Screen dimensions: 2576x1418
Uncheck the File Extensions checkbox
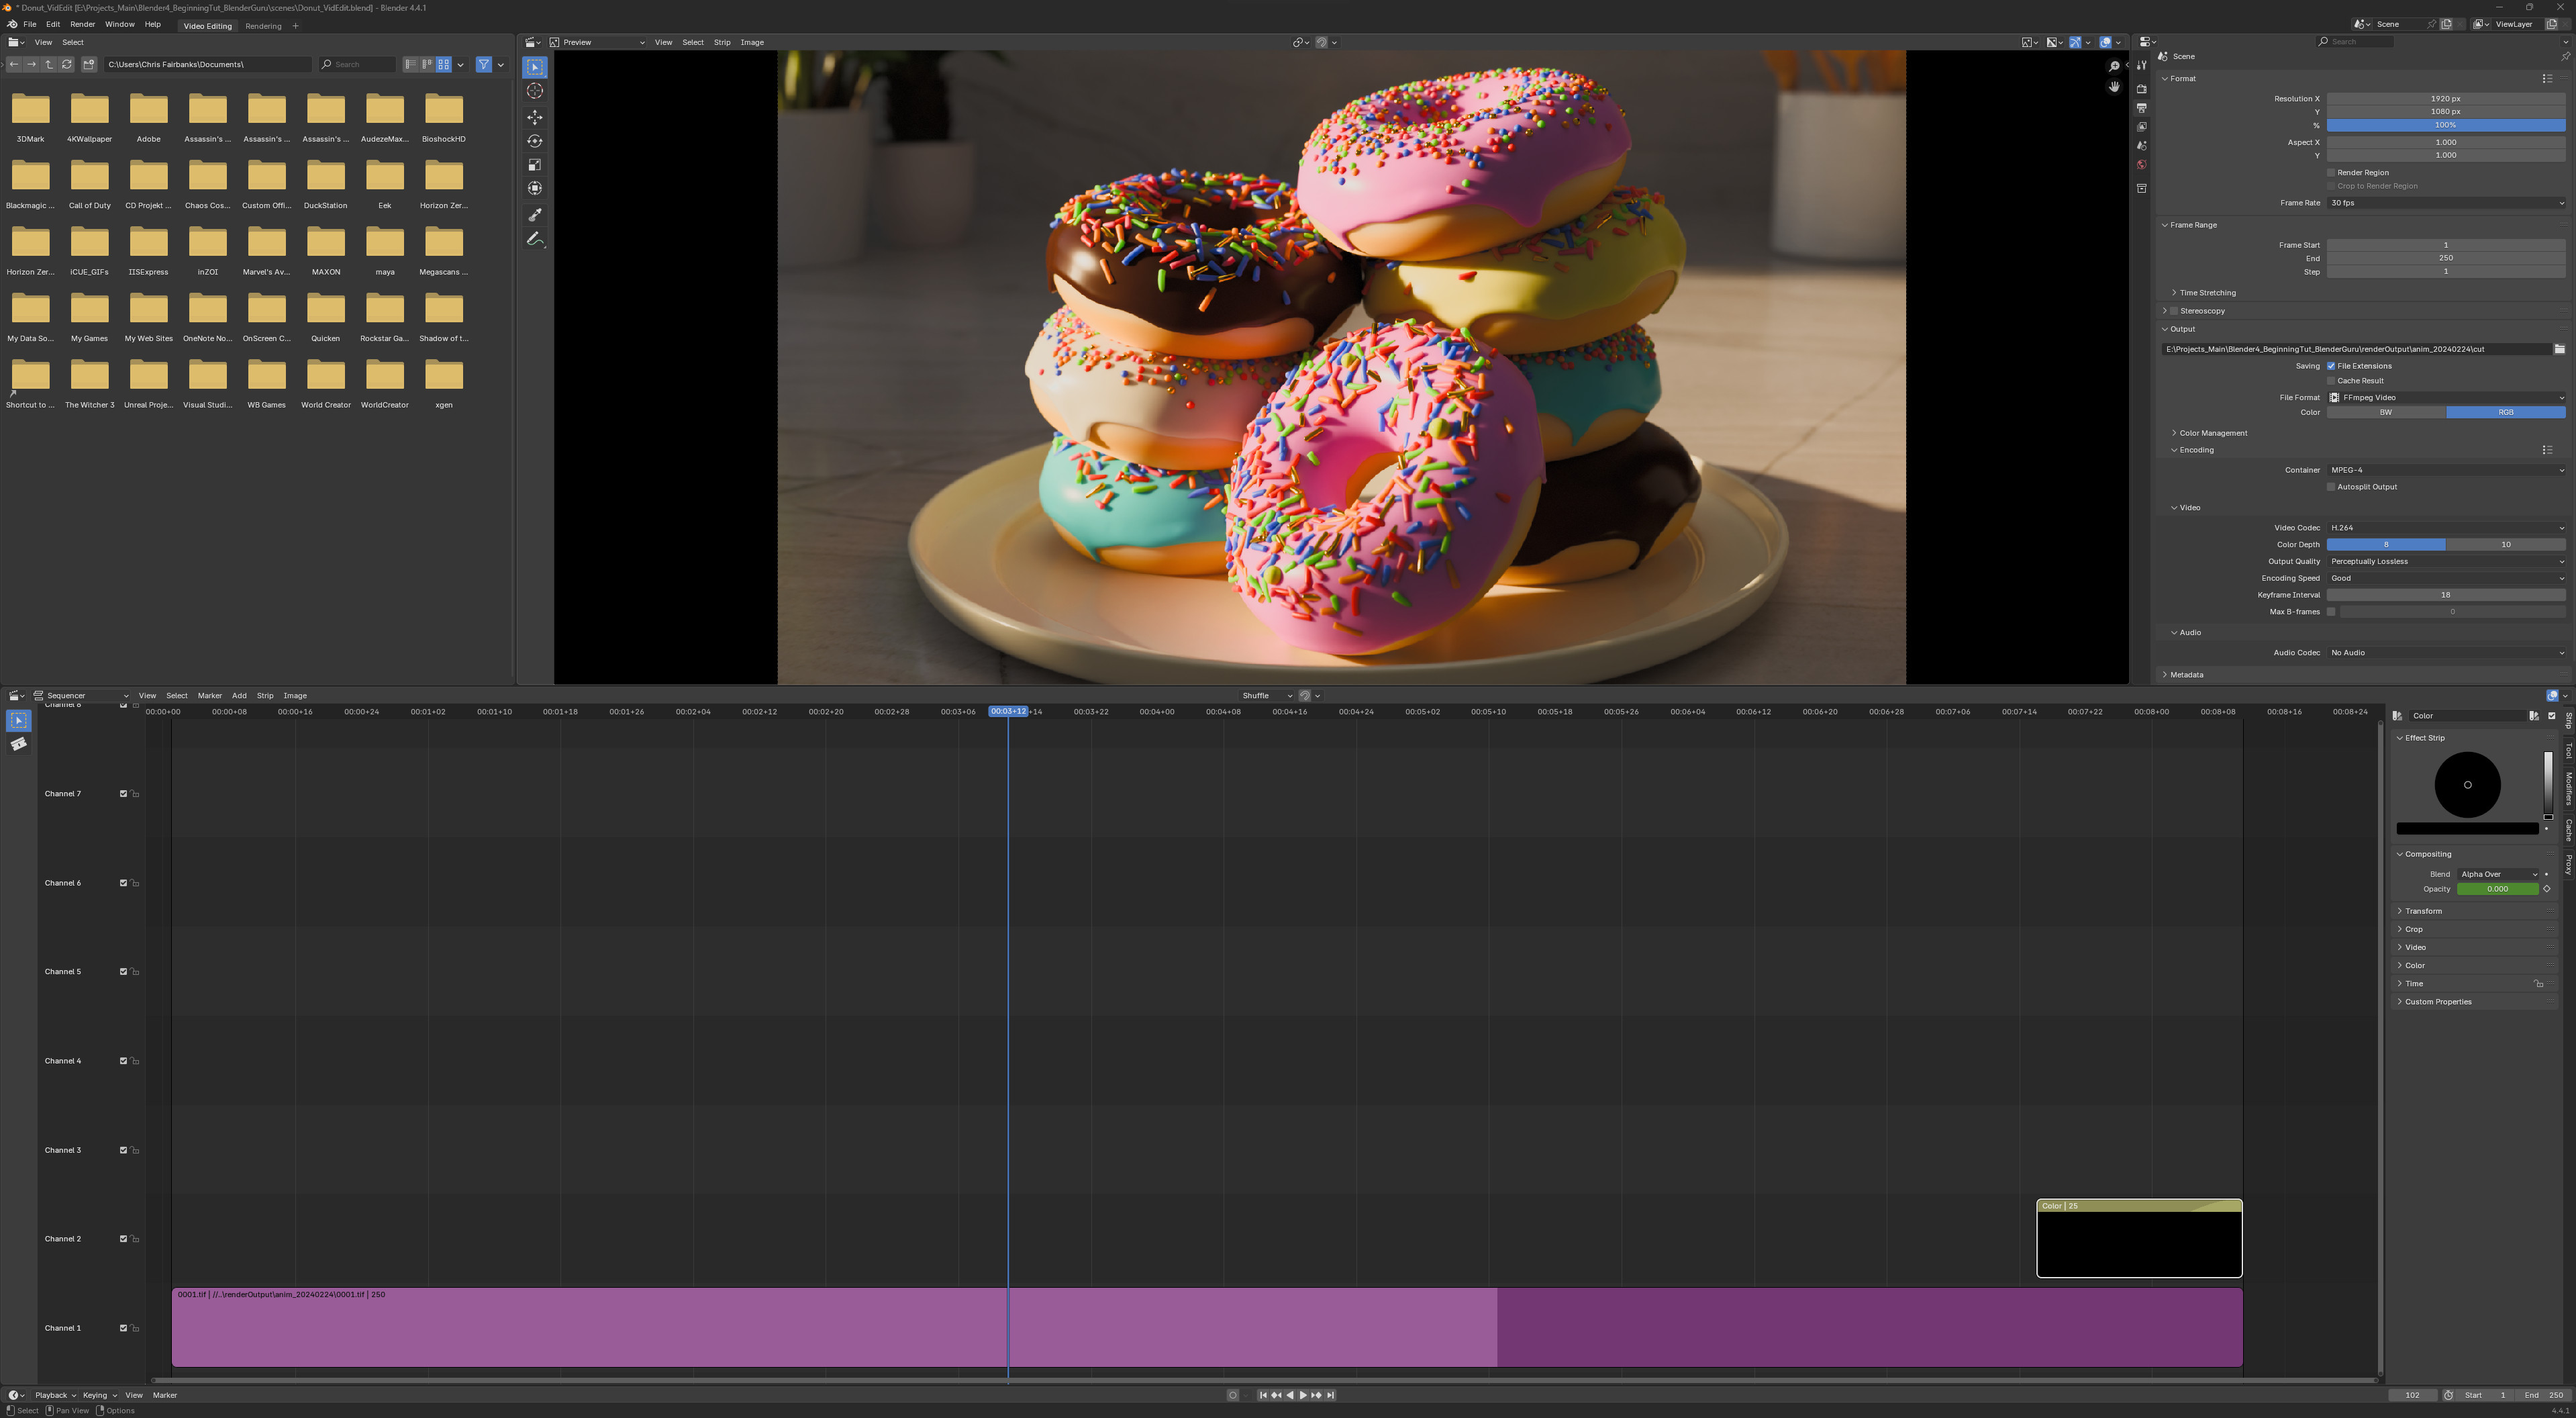(2331, 366)
